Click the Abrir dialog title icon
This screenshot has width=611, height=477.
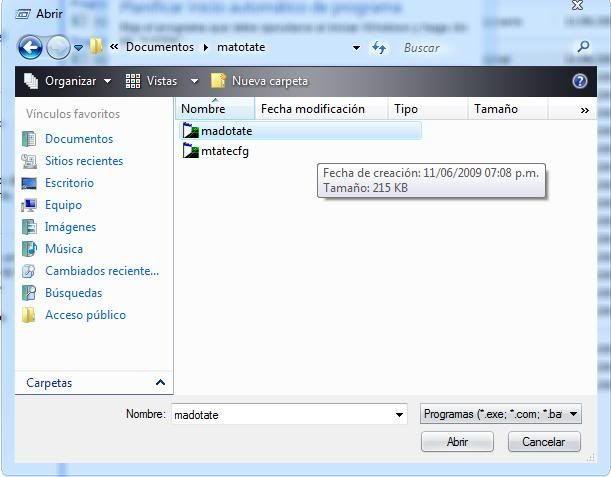tap(23, 14)
